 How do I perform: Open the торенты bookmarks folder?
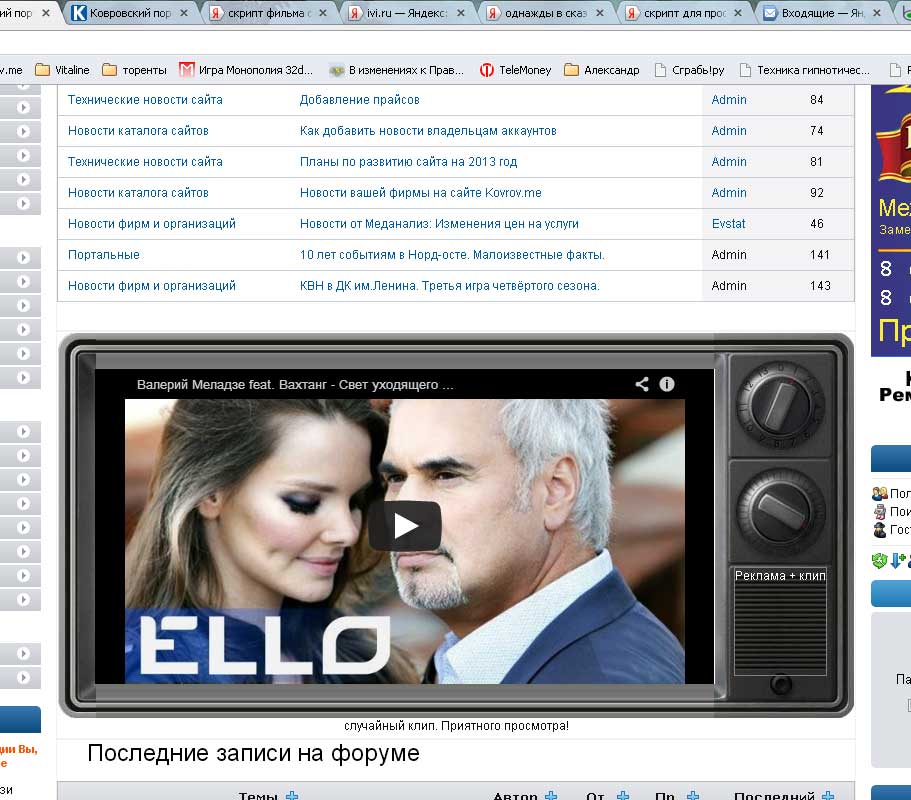pos(134,70)
